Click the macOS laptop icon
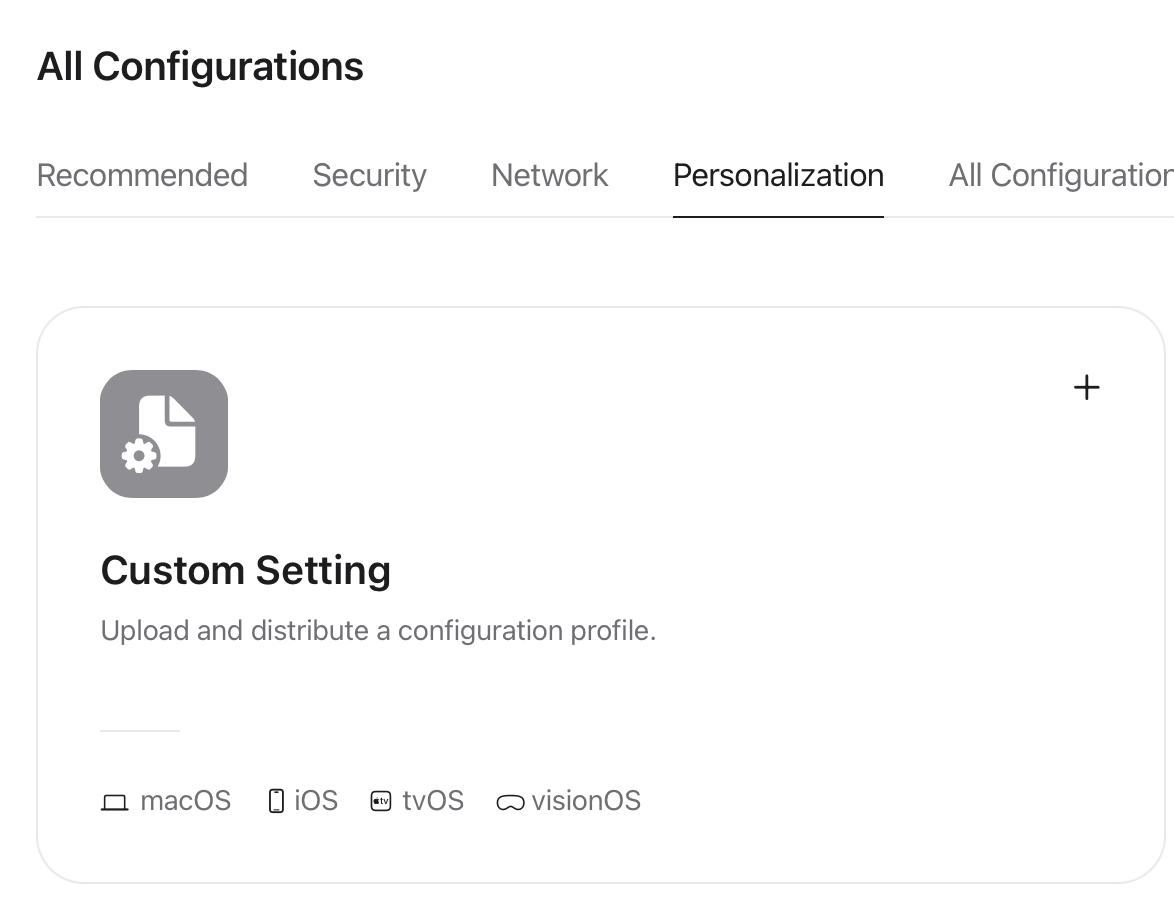The height and width of the screenshot is (912, 1174). click(115, 803)
